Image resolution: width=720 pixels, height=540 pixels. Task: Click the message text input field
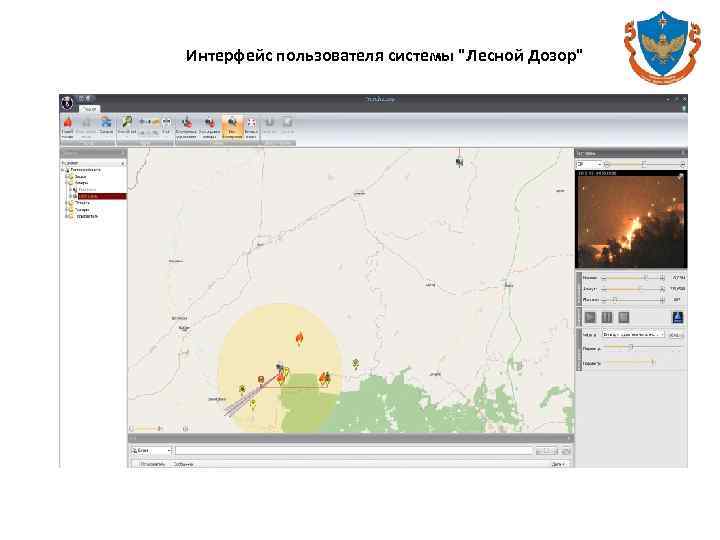tap(354, 451)
